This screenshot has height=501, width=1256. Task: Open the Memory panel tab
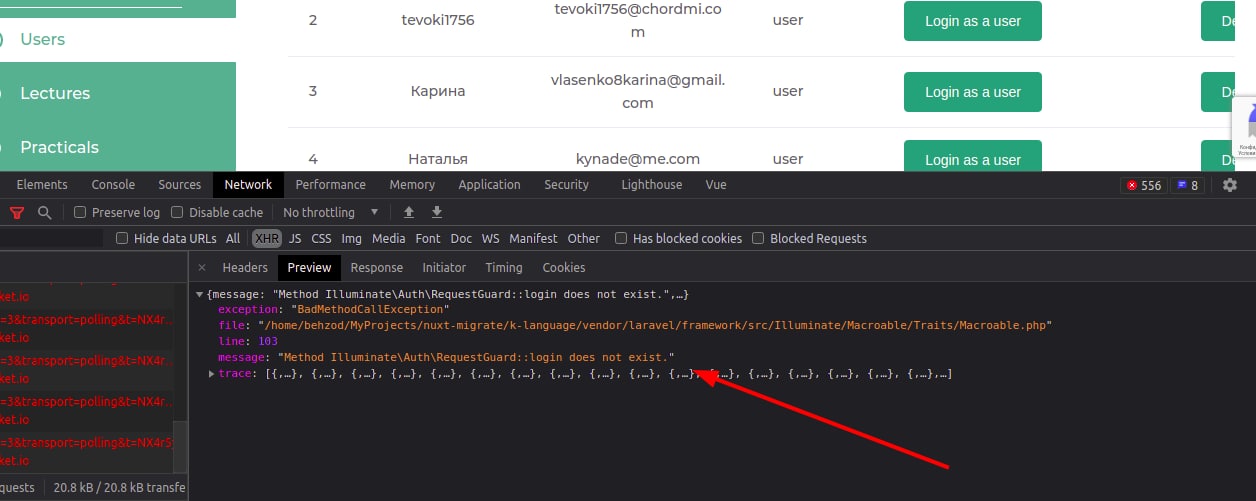point(412,185)
